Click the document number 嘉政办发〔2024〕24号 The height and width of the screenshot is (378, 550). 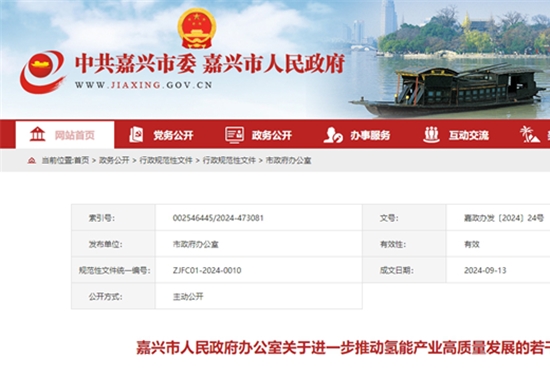pos(504,218)
